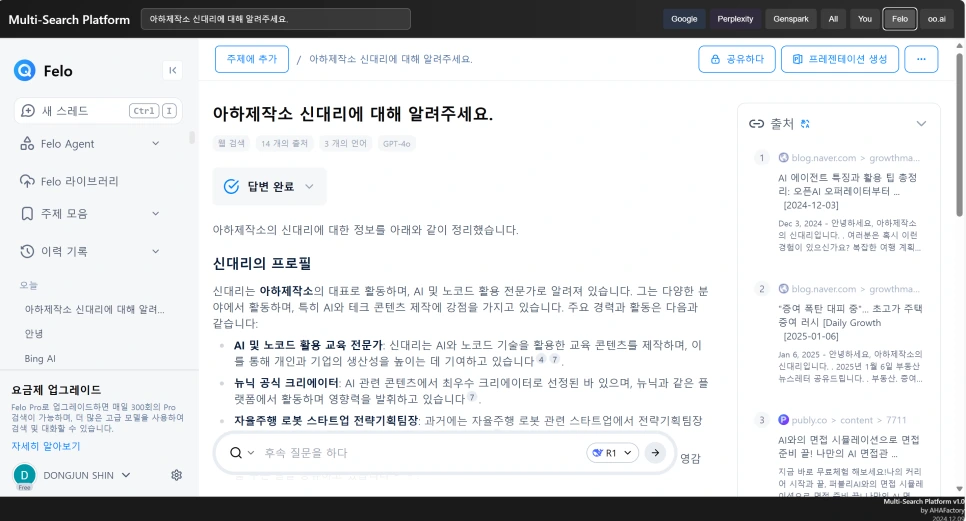Image resolution: width=966 pixels, height=521 pixels.
Task: Click the 웹 검색 tag
Action: pyautogui.click(x=232, y=143)
